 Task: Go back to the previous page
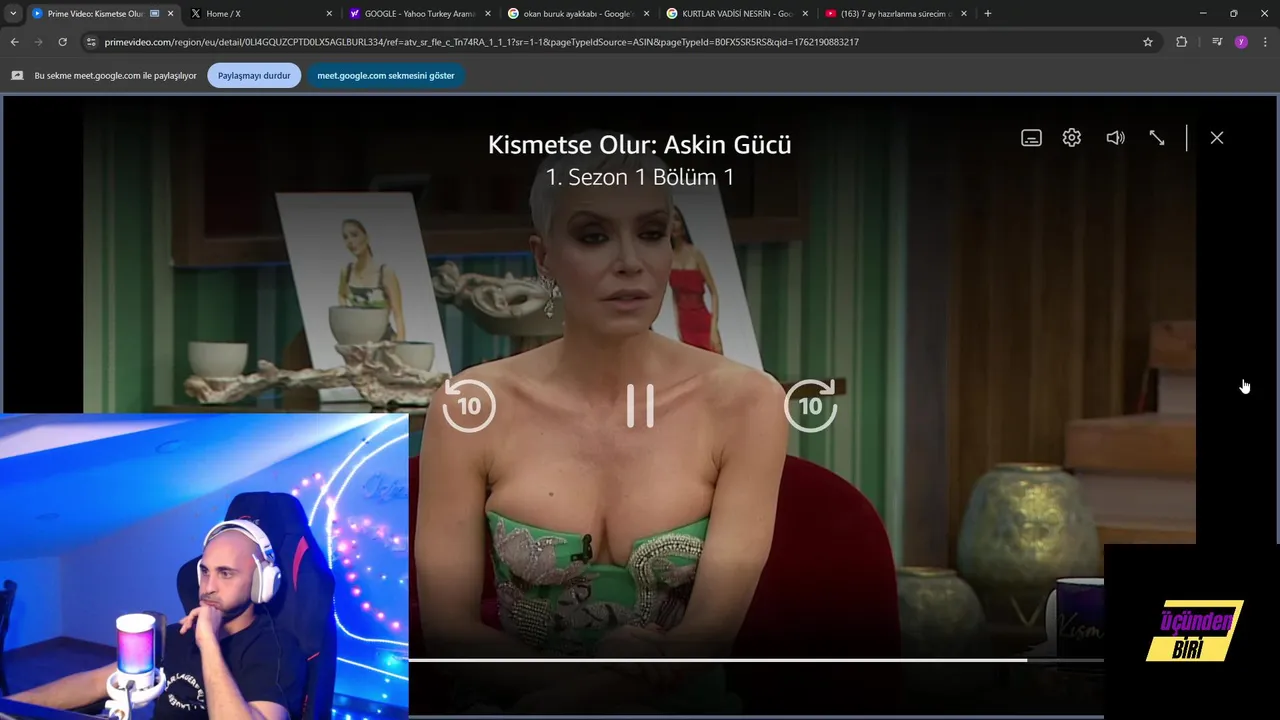15,42
